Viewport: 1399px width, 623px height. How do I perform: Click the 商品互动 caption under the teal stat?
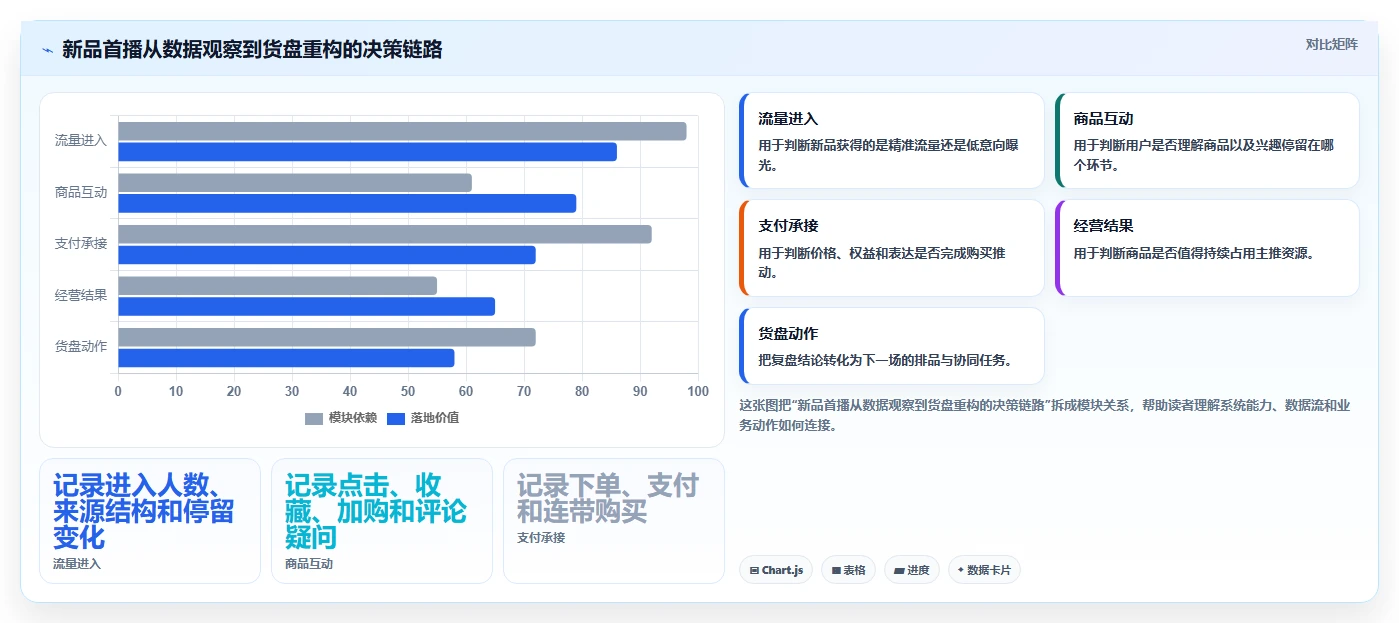click(309, 564)
